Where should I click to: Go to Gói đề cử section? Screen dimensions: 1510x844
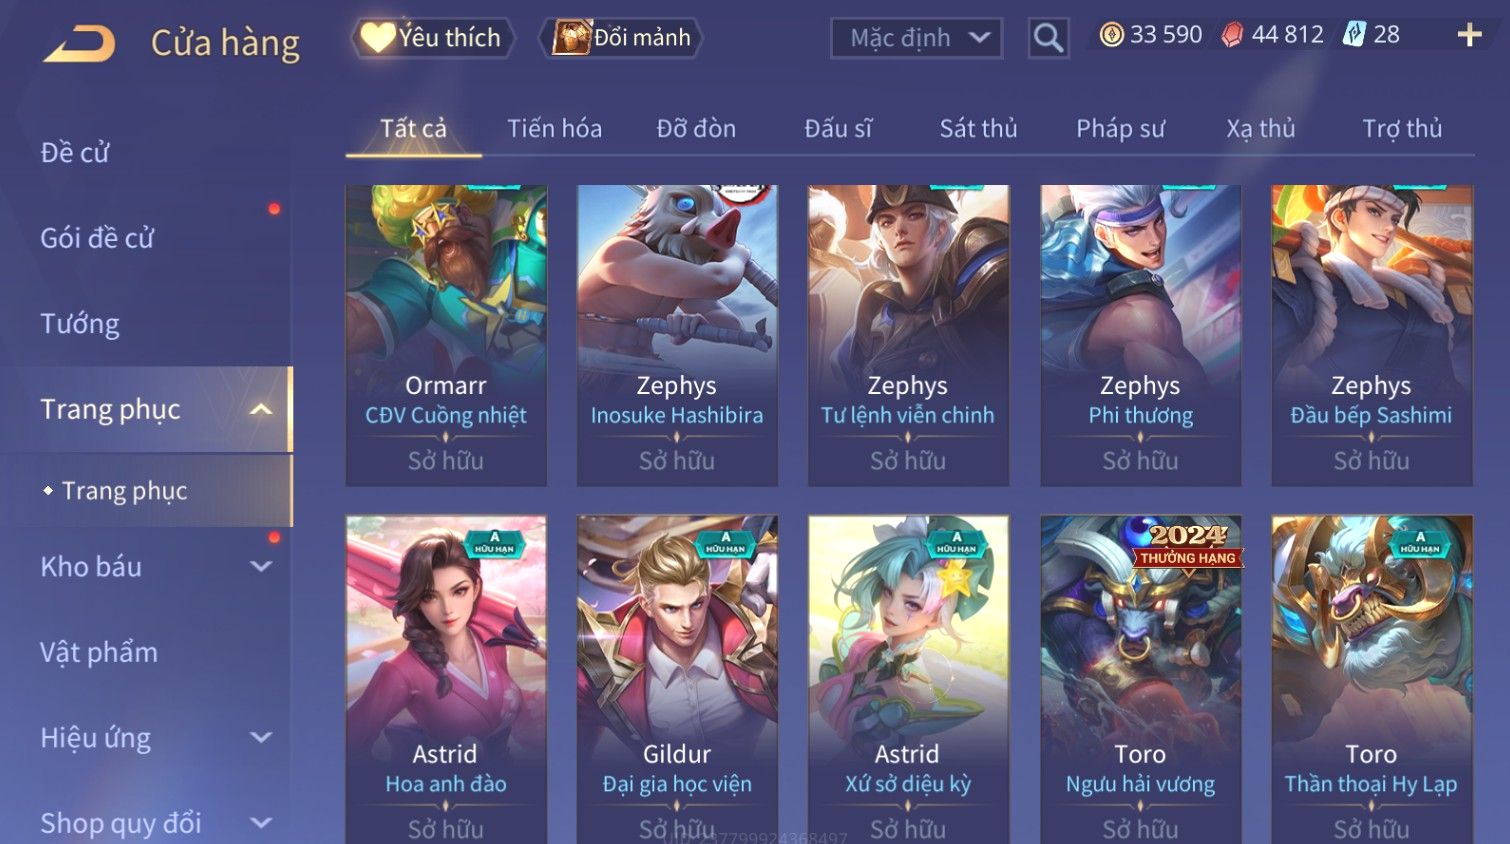click(x=97, y=238)
